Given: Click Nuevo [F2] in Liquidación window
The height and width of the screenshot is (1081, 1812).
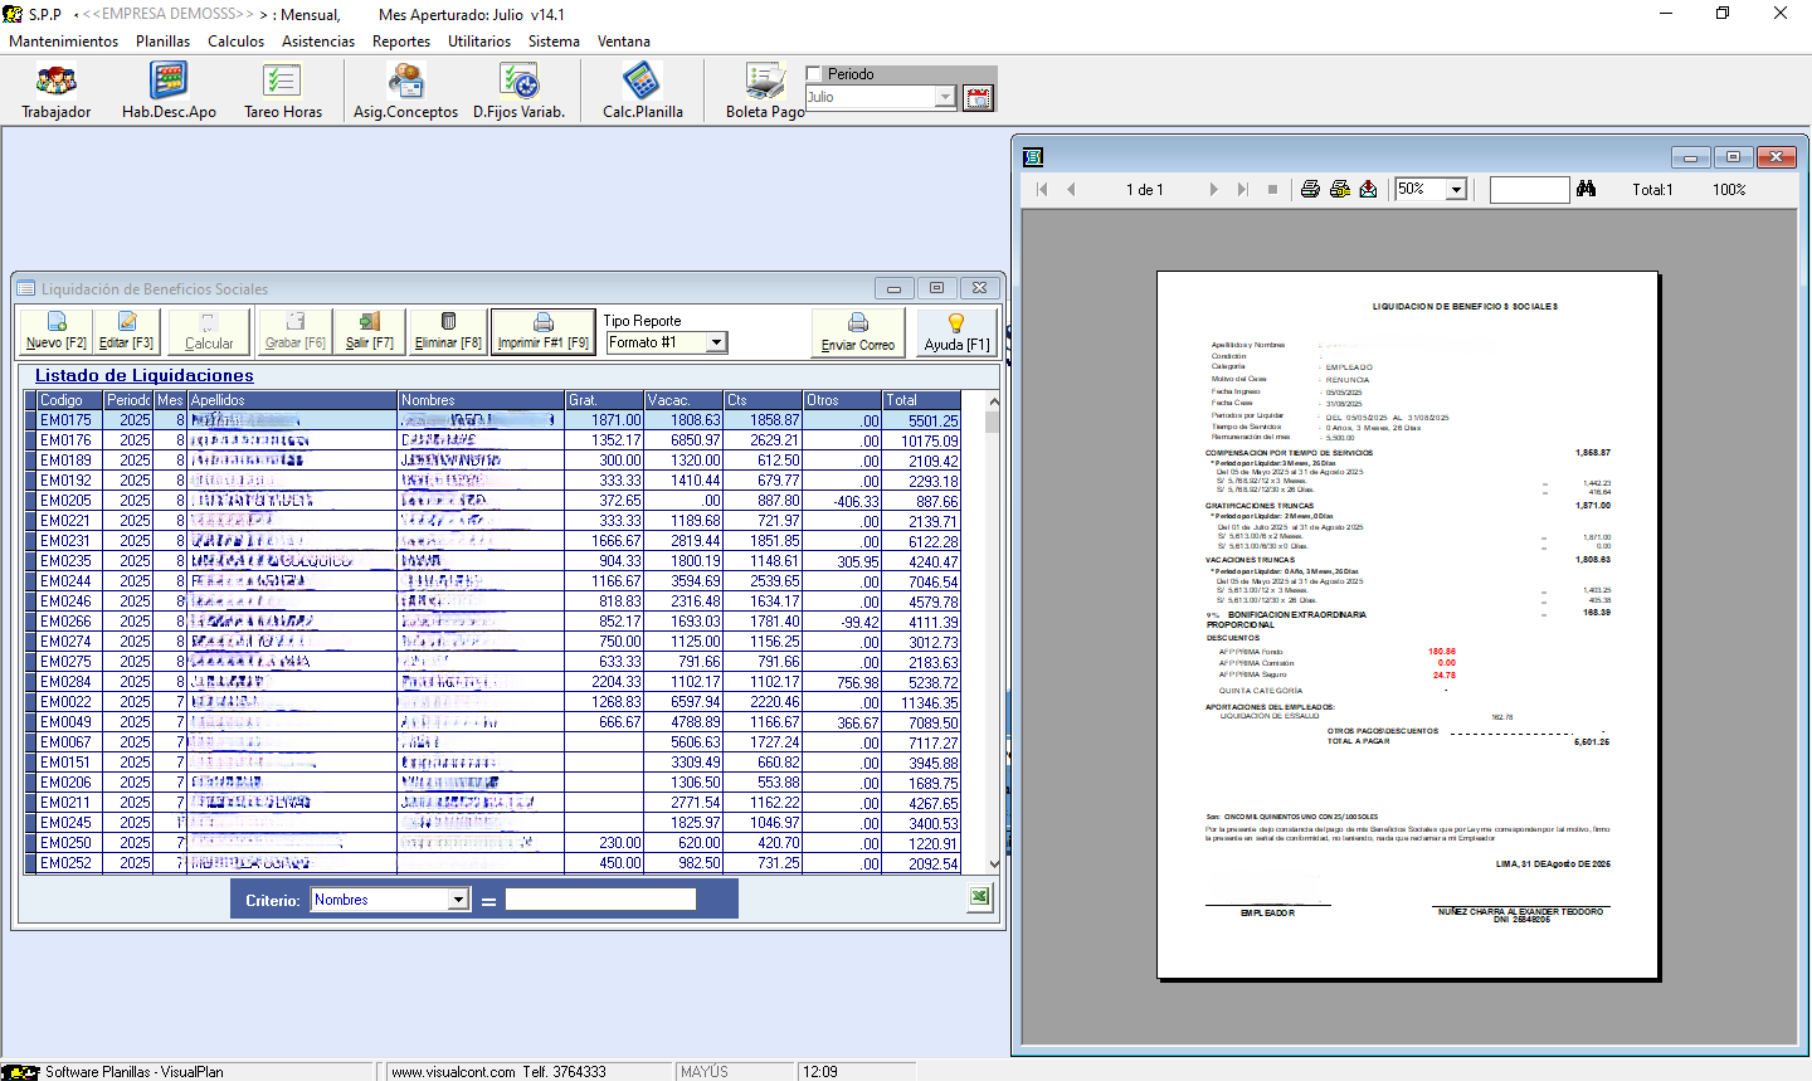Looking at the screenshot, I should (56, 332).
